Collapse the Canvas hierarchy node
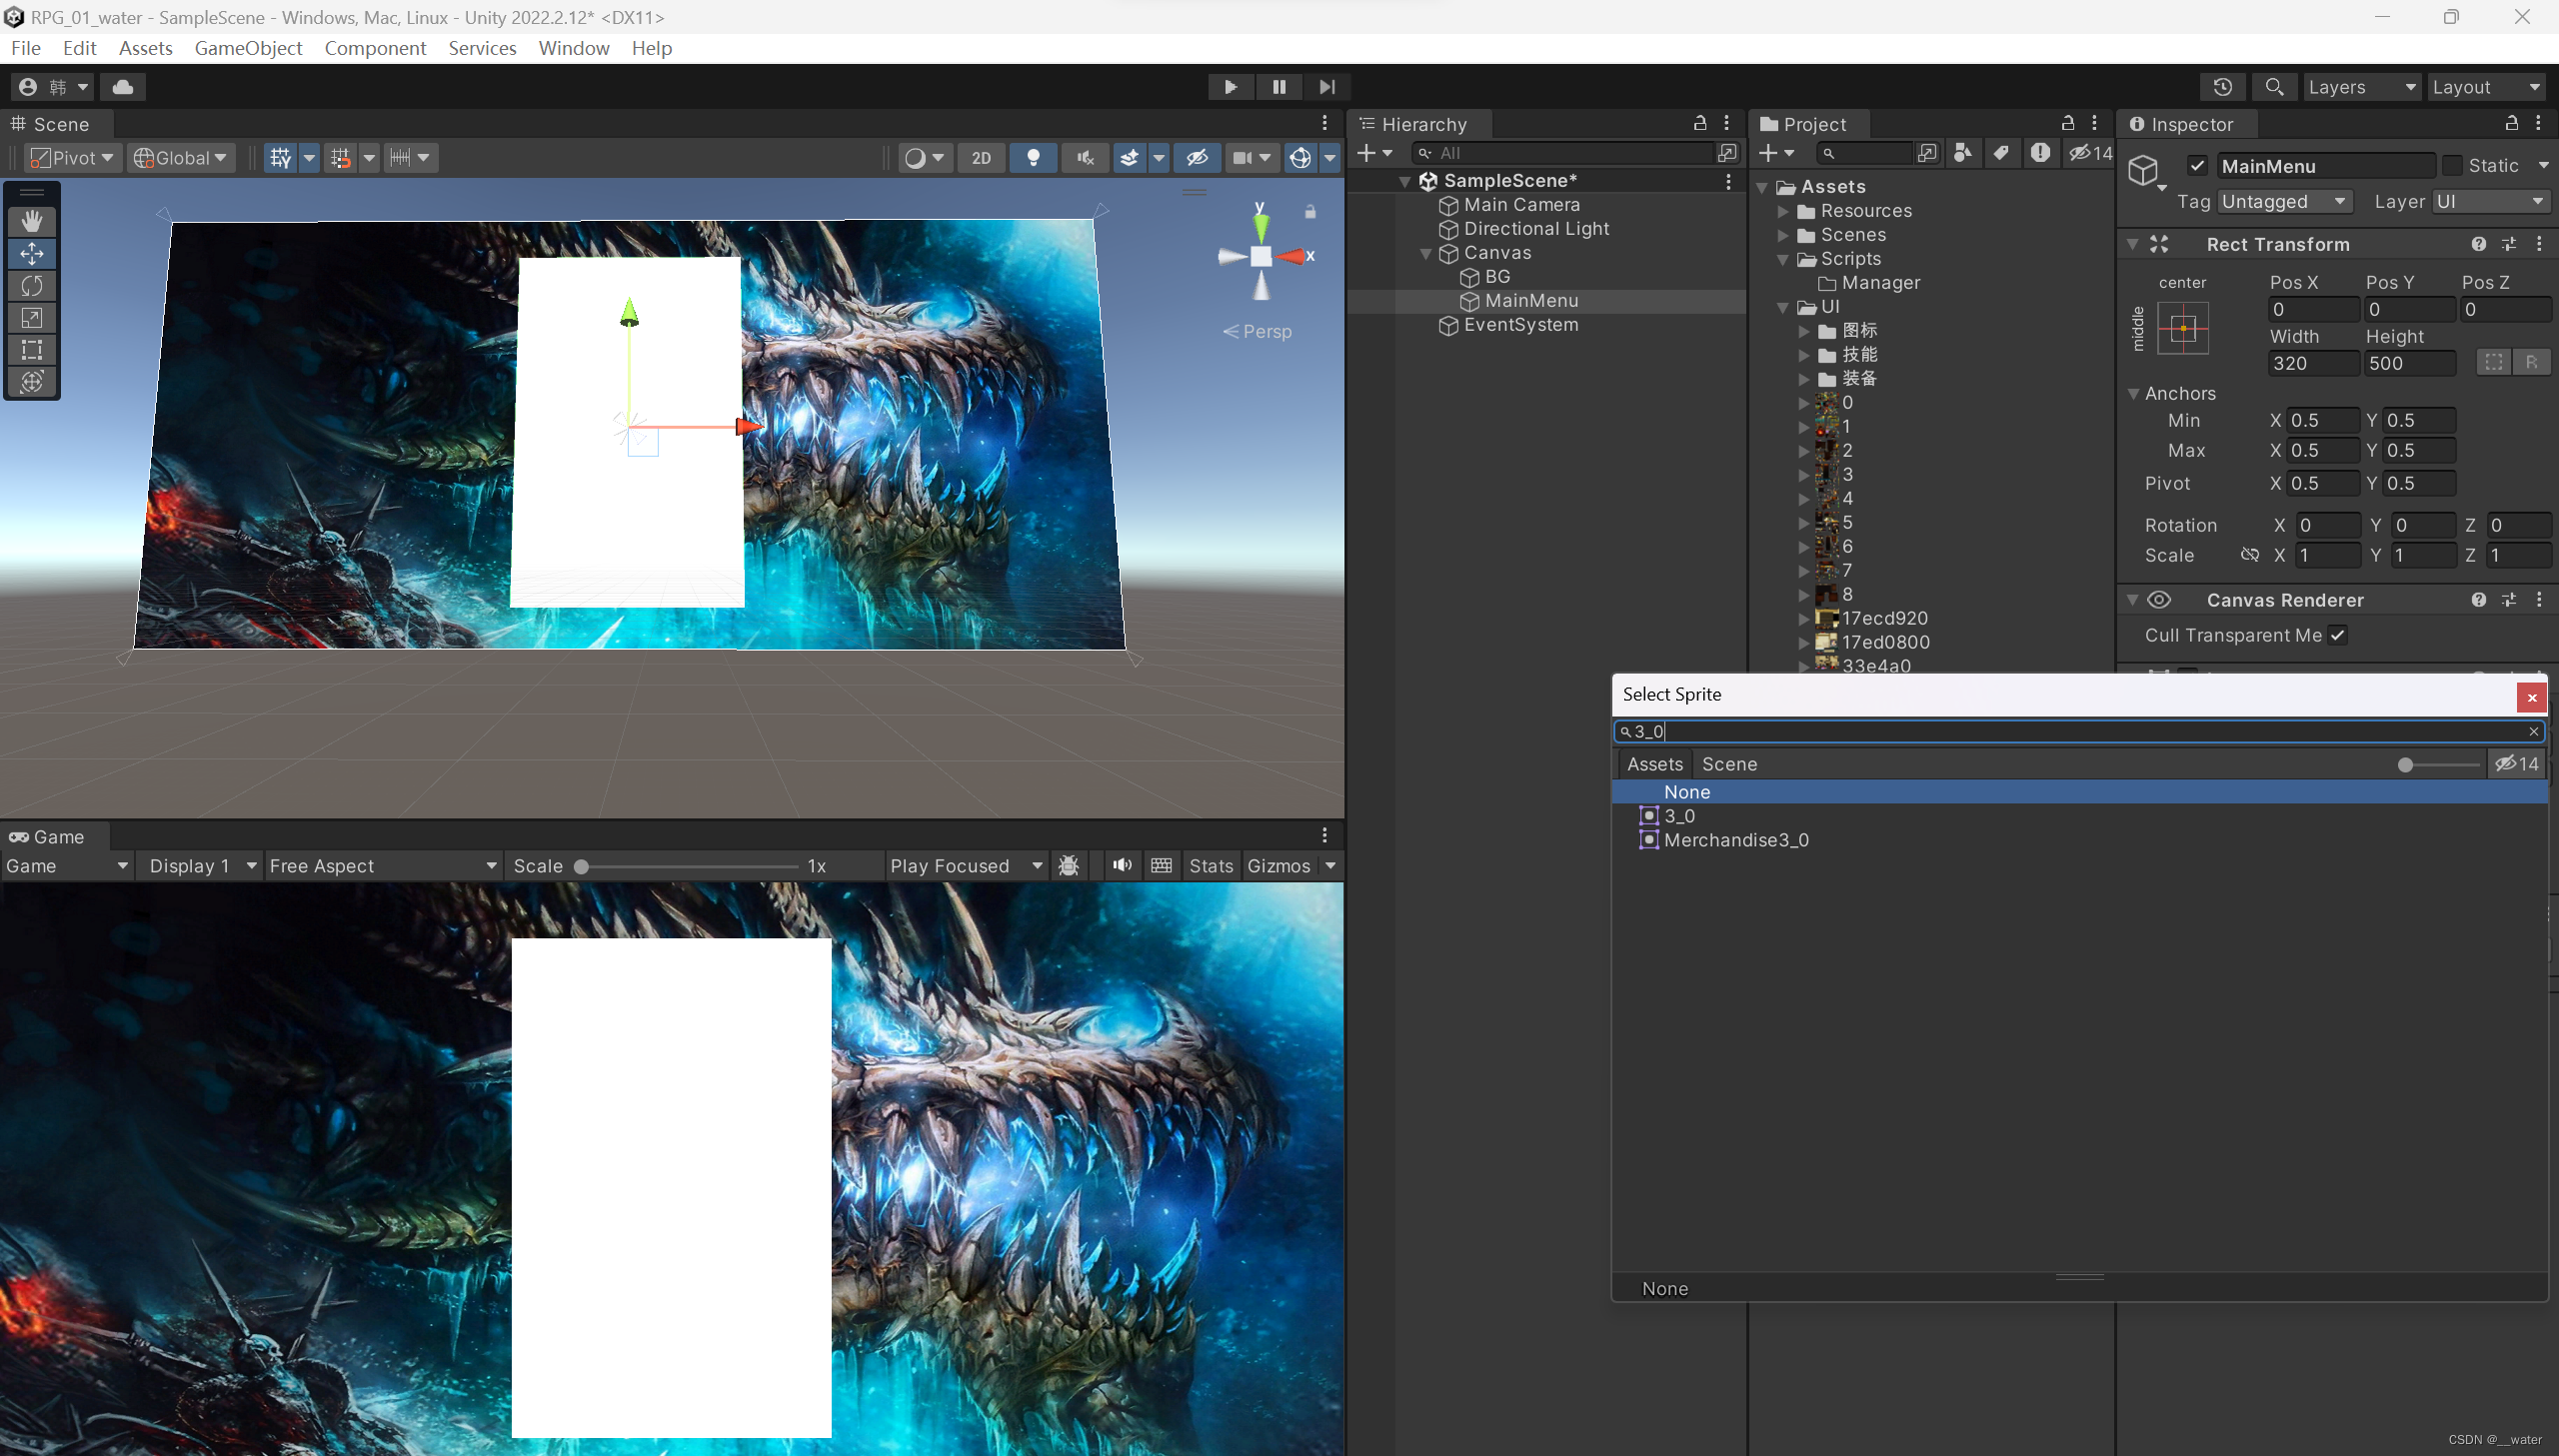 tap(1426, 253)
